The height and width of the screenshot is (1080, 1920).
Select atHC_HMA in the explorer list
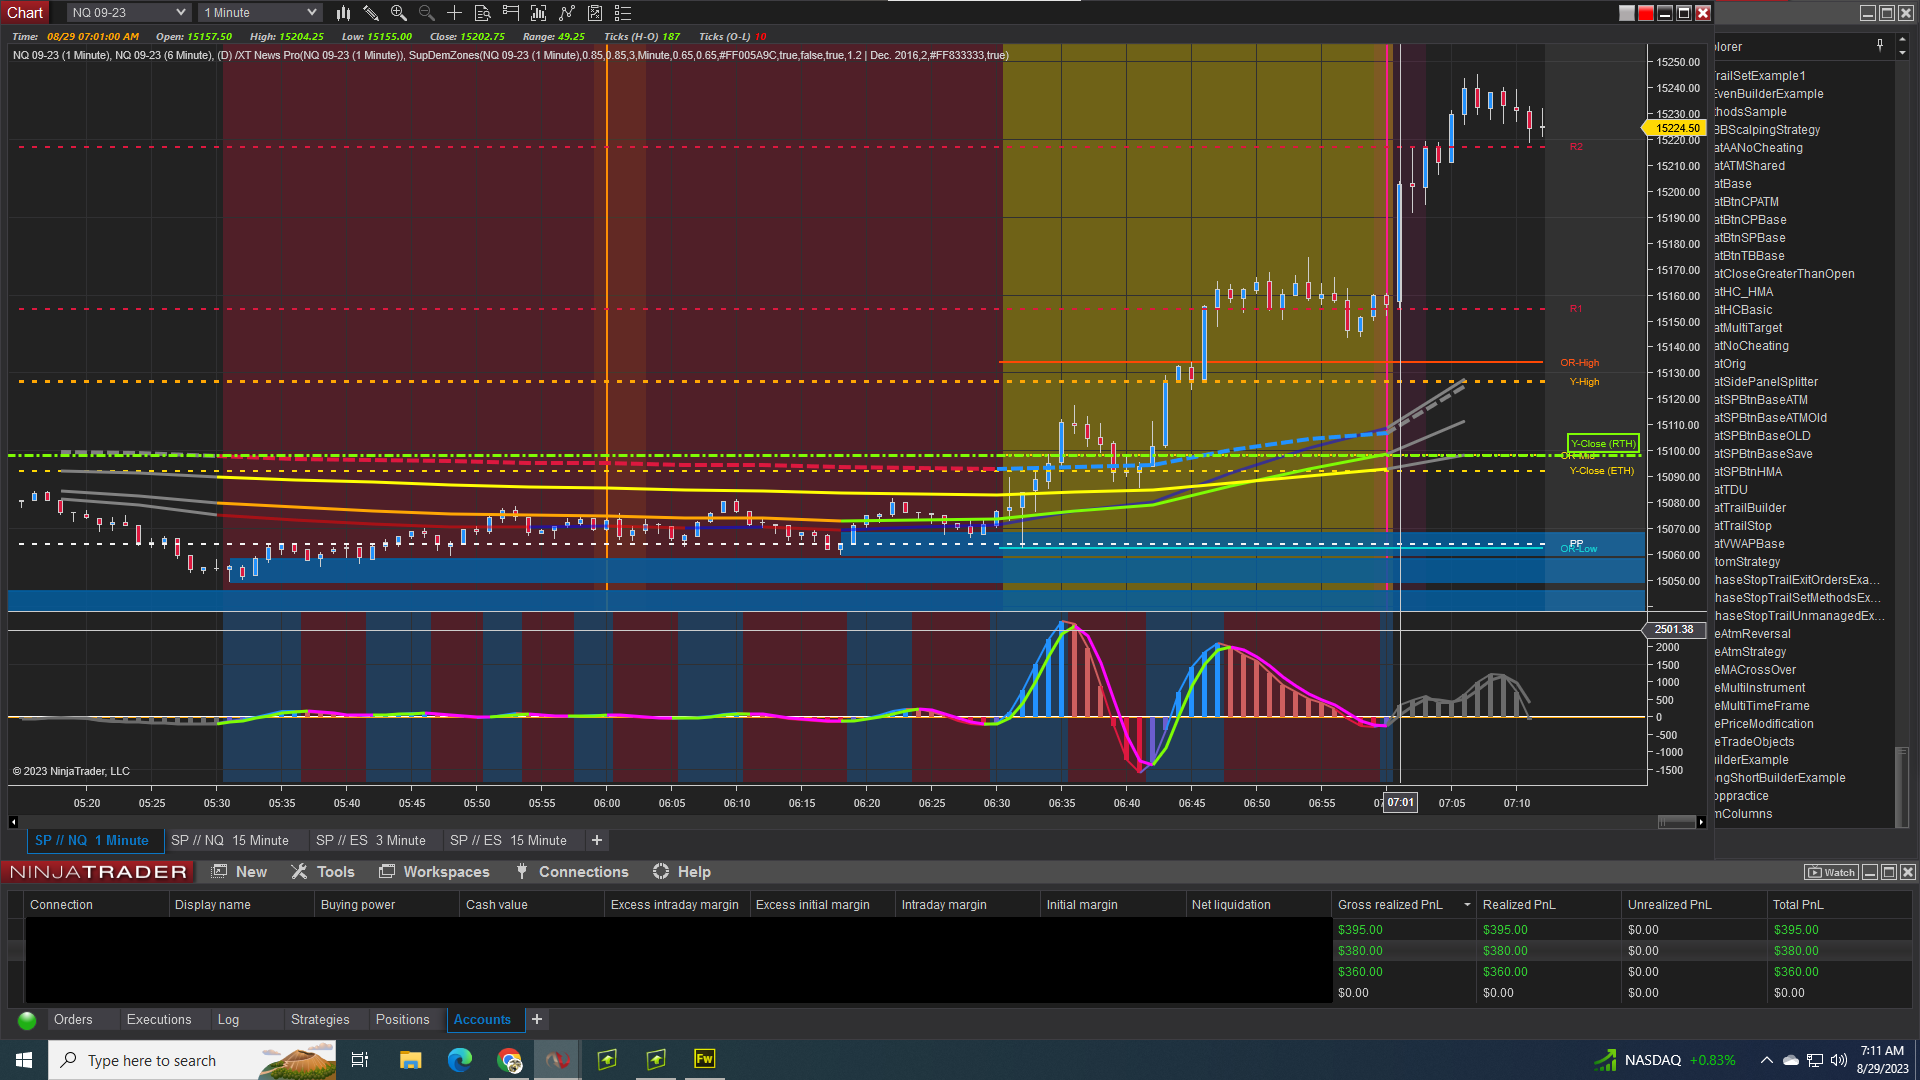click(x=1743, y=292)
